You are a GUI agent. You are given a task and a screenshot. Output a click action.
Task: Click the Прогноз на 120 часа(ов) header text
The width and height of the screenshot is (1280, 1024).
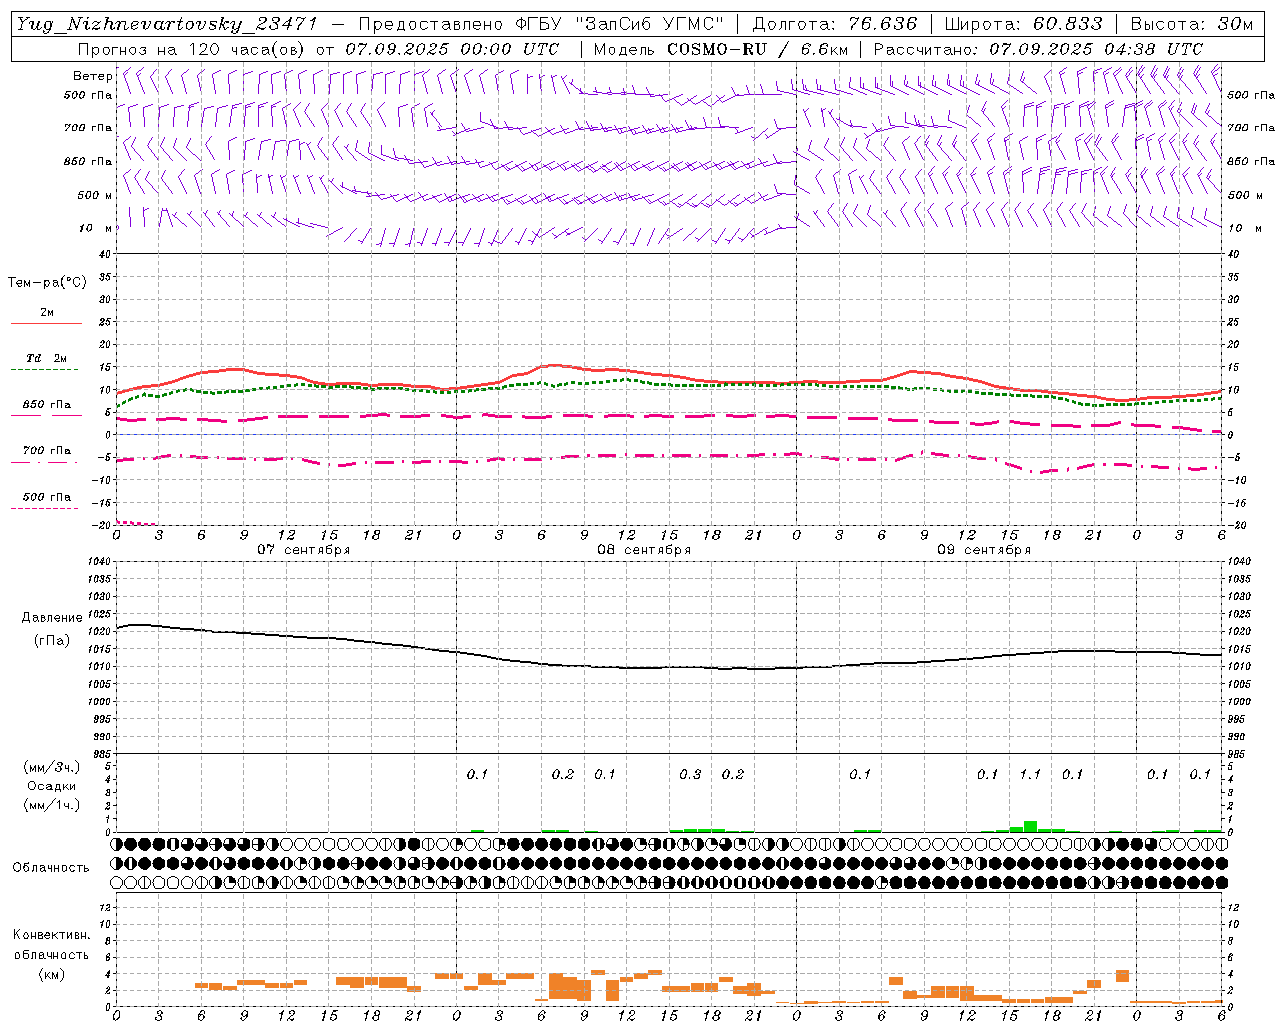click(x=192, y=49)
